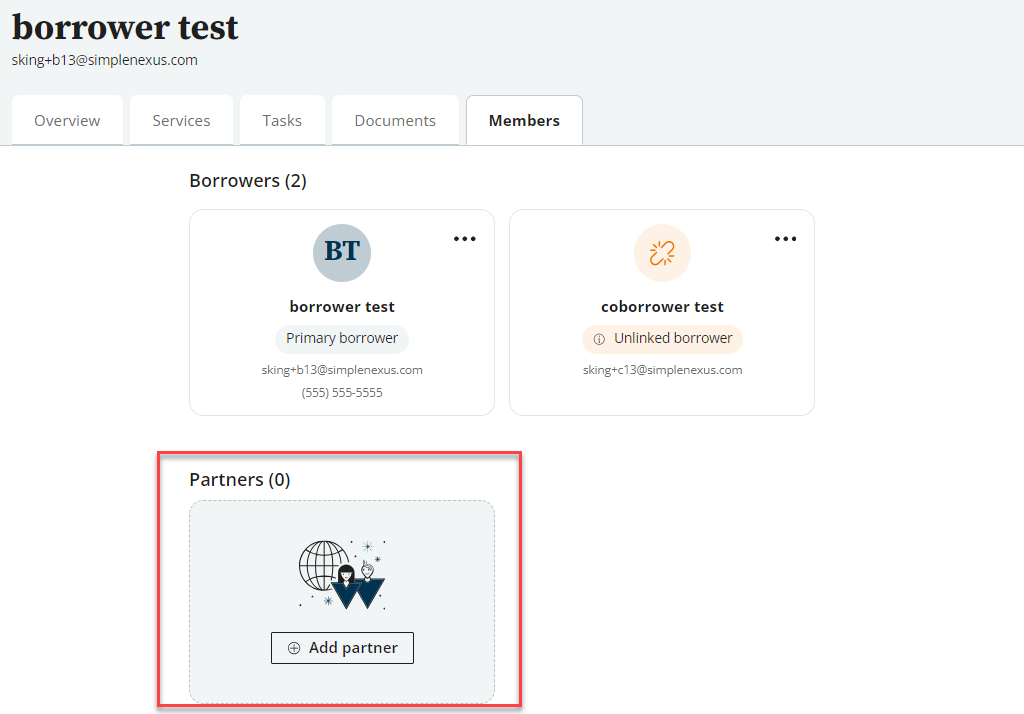Click the BT initials avatar
The width and height of the screenshot is (1024, 714).
coord(342,252)
